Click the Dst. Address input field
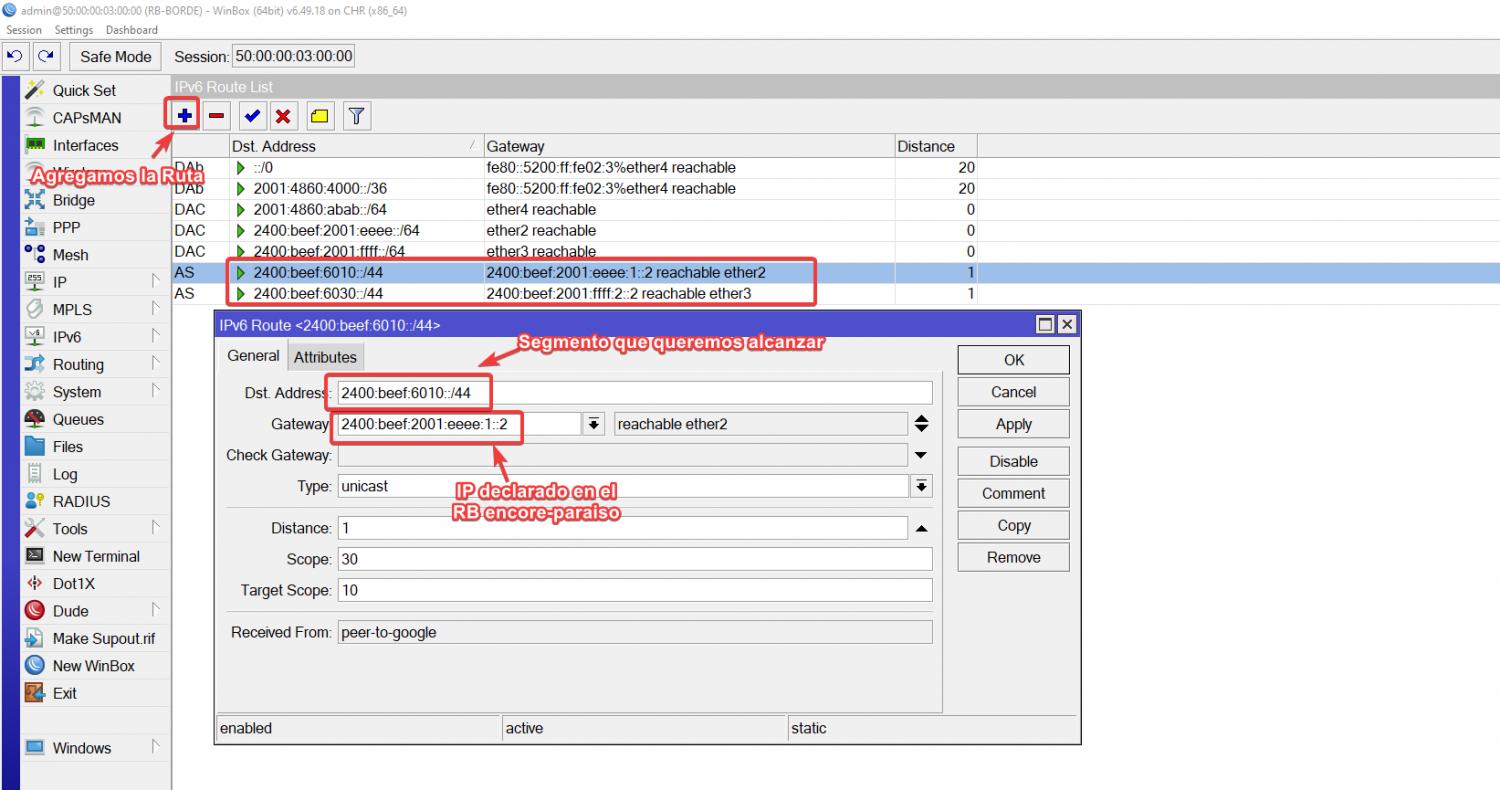This screenshot has height=790, width=1500. pyautogui.click(x=634, y=393)
